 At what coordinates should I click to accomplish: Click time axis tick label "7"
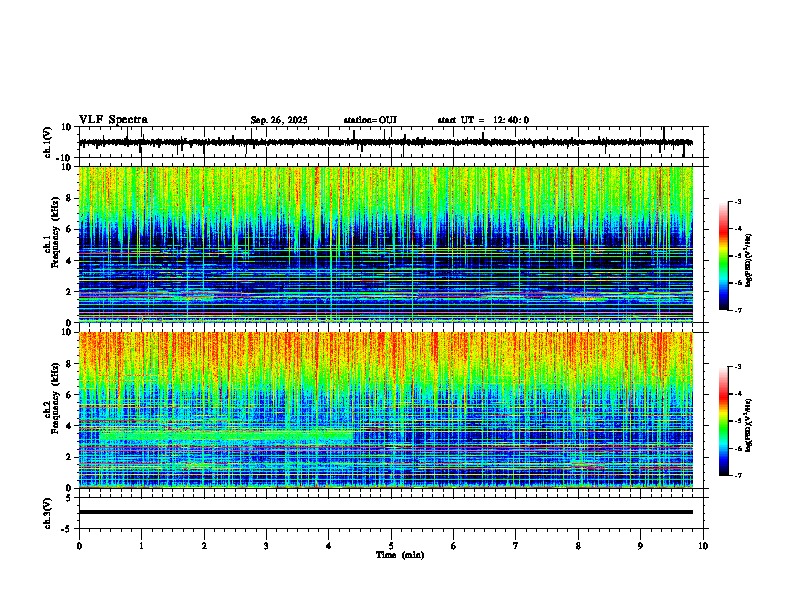(516, 546)
